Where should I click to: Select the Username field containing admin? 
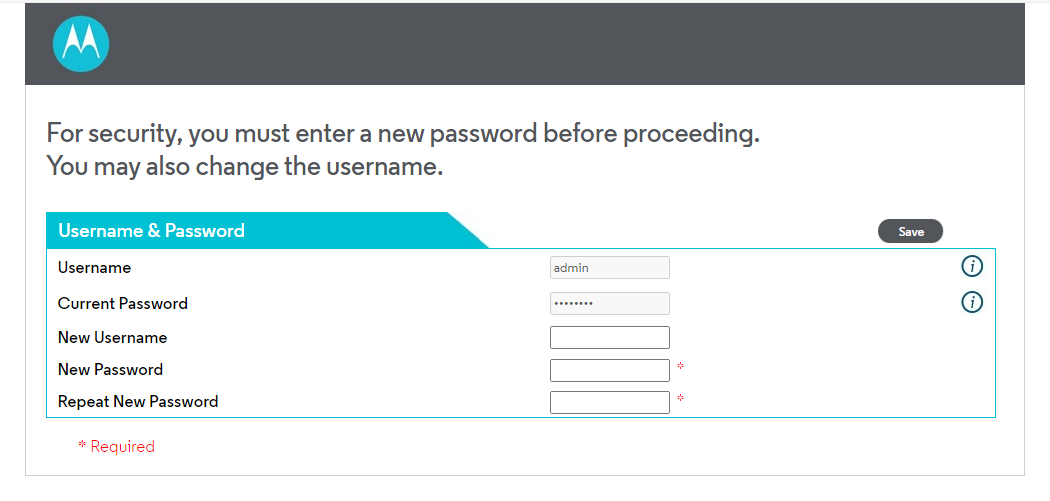tap(609, 268)
